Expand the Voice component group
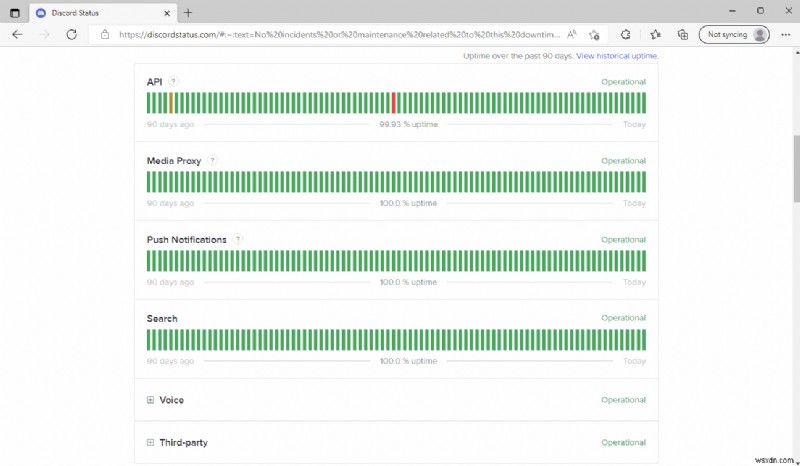Screen dimensions: 800x466 (150, 400)
